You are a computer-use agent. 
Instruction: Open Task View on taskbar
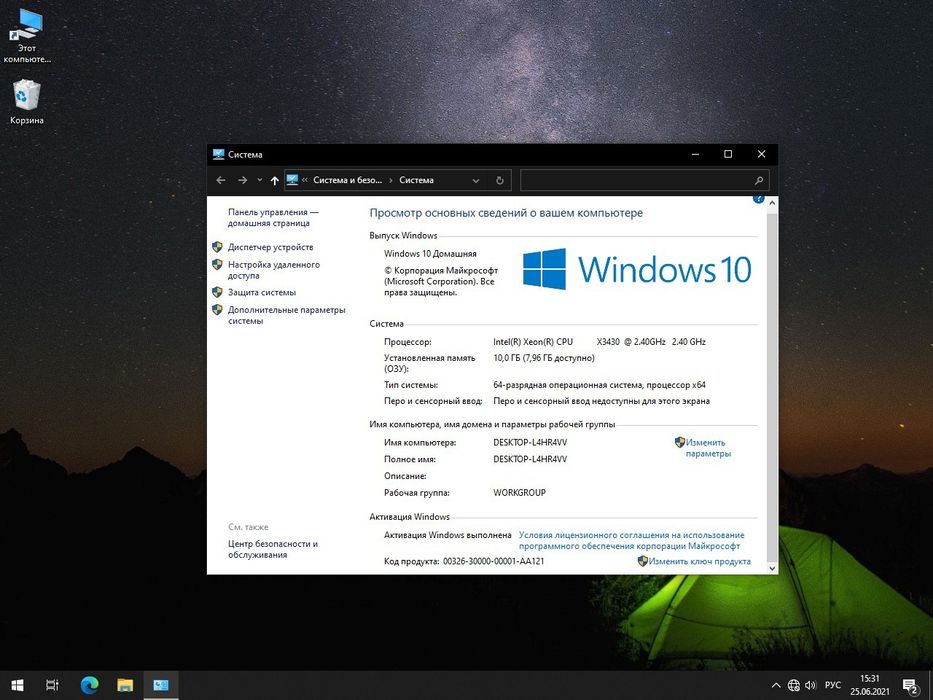point(52,685)
